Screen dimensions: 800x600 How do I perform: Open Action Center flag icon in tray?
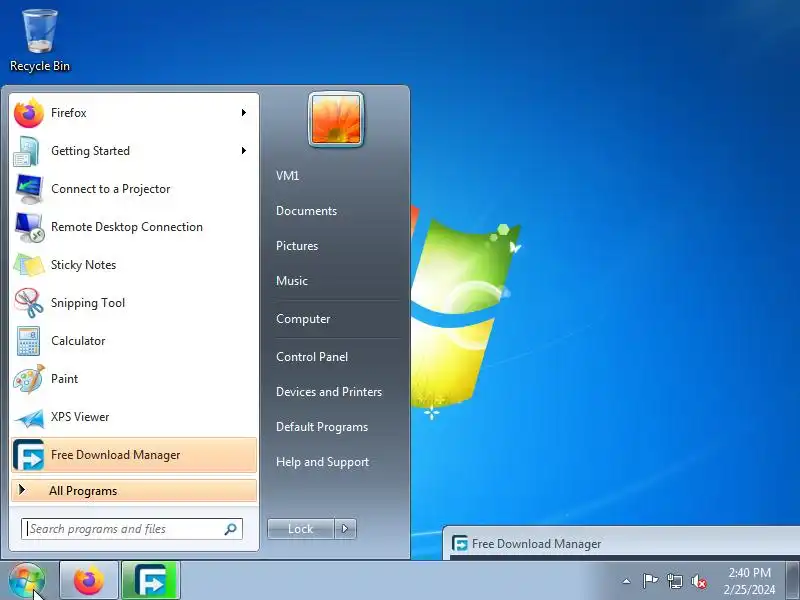[650, 581]
